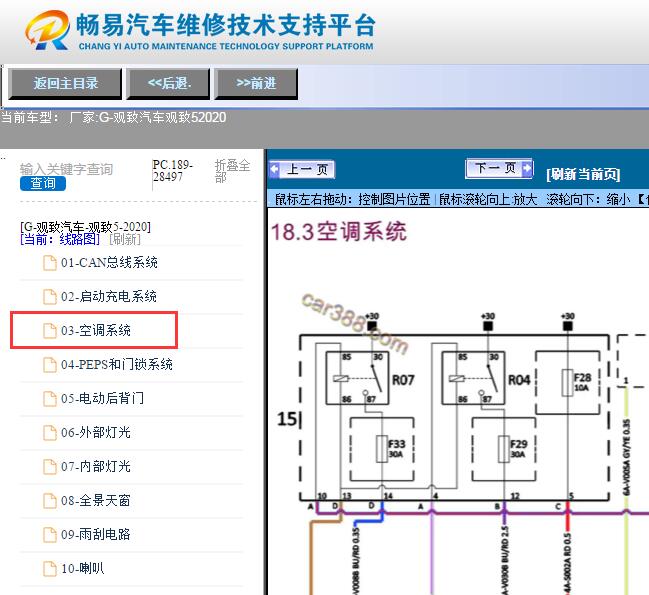Viewport: 649px width, 595px height.
Task: Click the document icon beside 03-空调系统
Action: 50,331
